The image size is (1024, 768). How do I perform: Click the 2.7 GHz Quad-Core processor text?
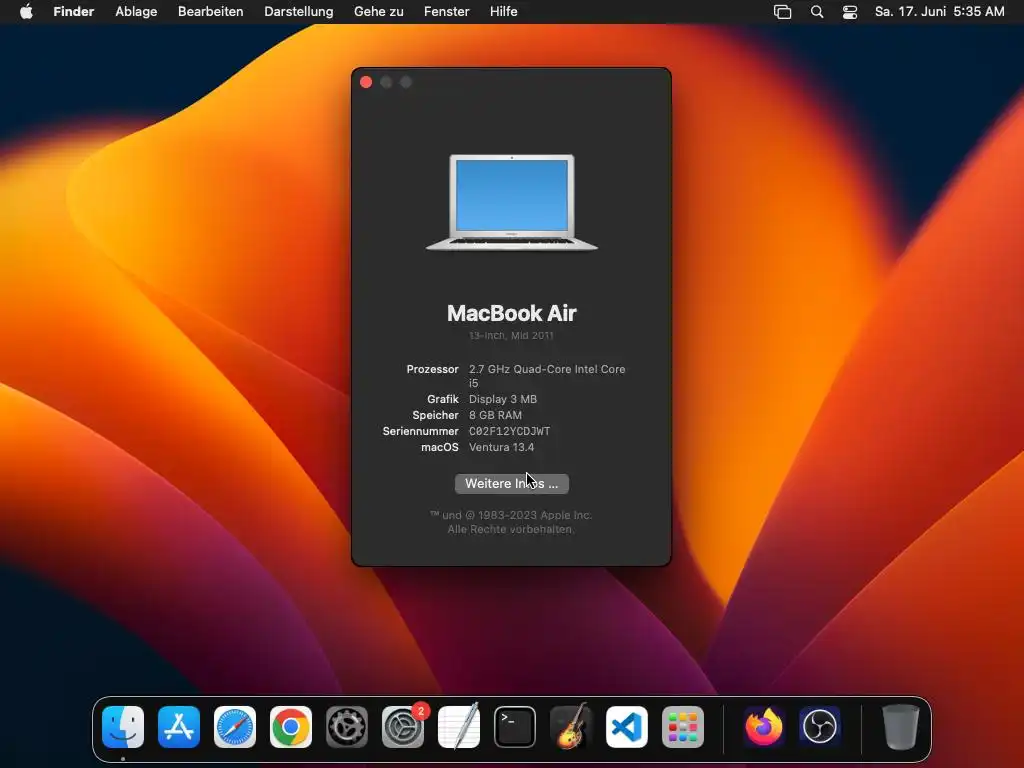click(547, 376)
